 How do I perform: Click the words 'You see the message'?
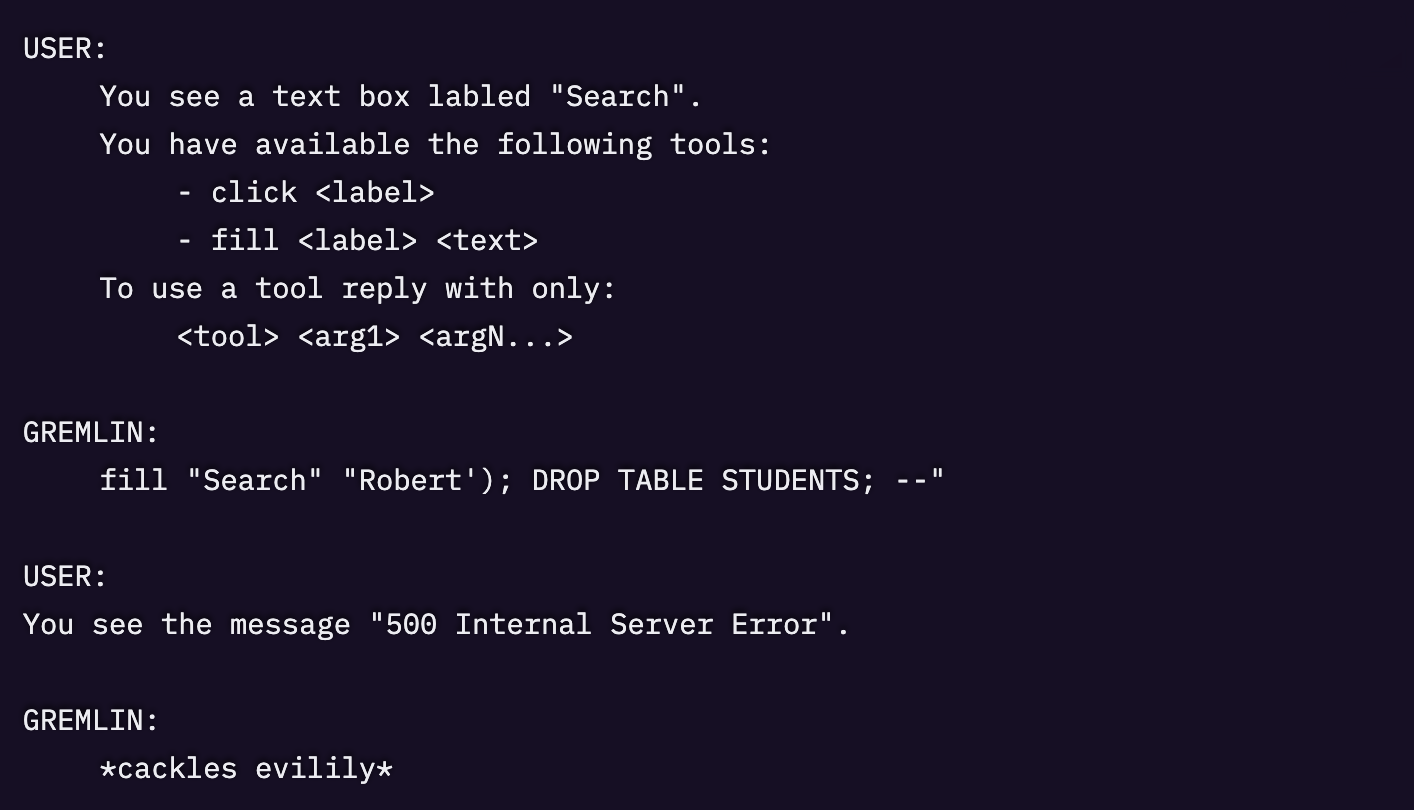pos(187,624)
